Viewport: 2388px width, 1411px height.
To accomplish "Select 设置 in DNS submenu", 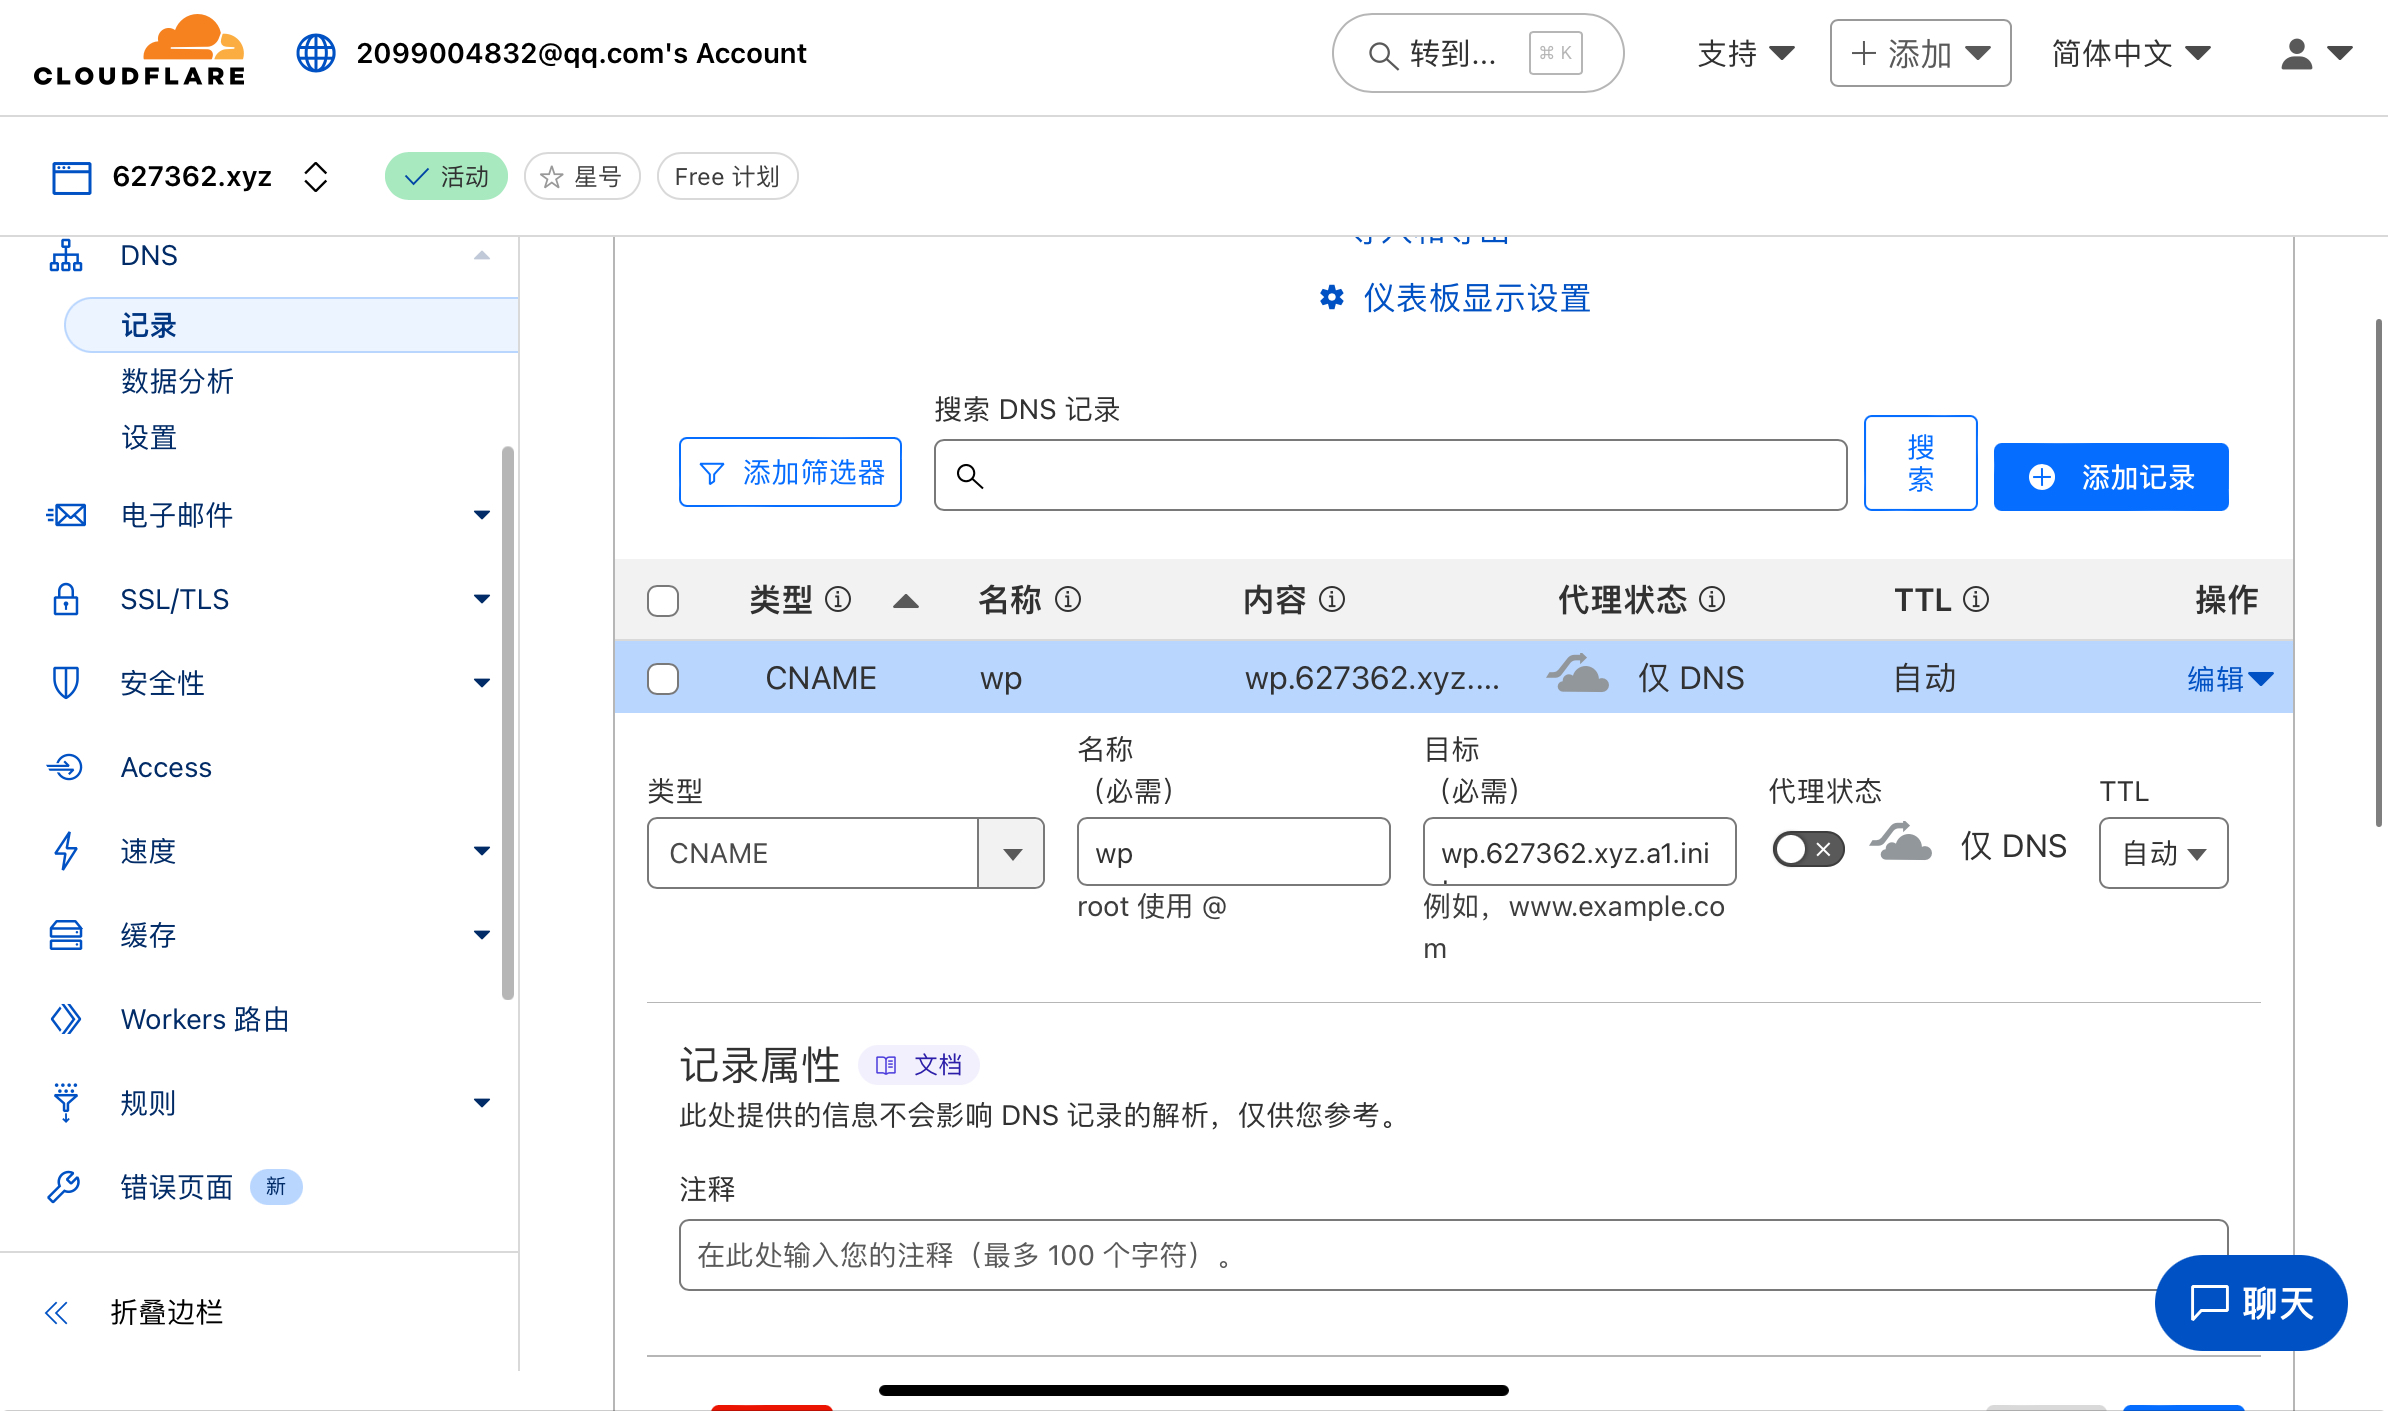I will point(149,437).
